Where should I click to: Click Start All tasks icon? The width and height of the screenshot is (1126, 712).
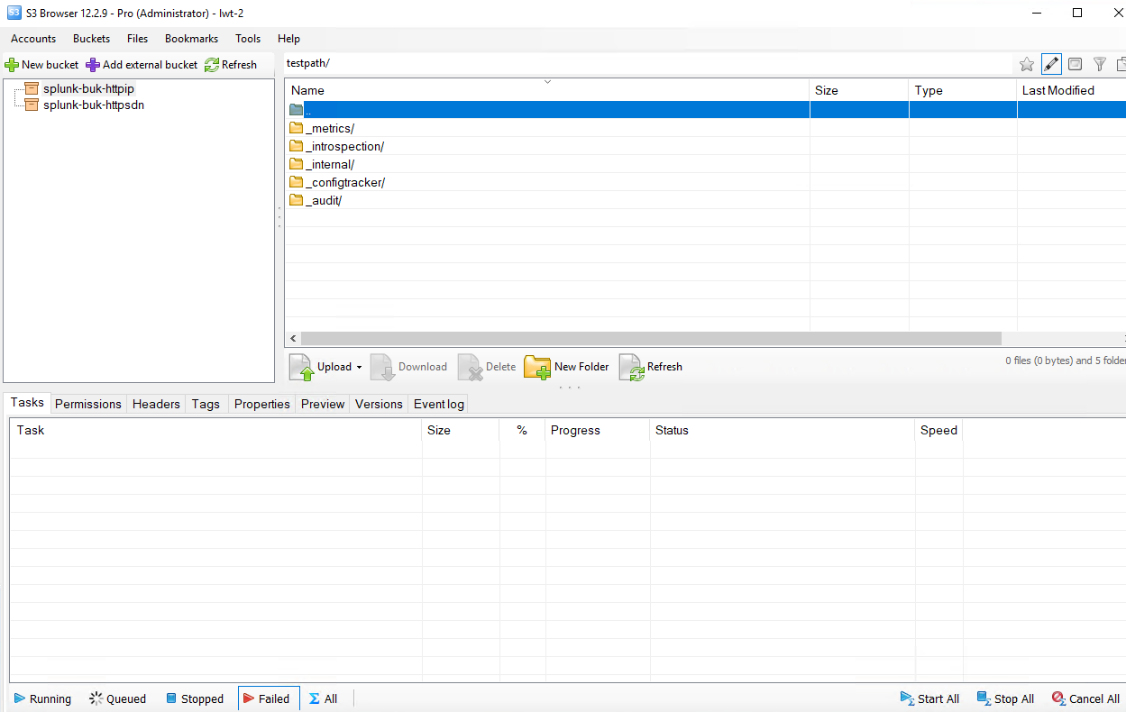tap(907, 699)
